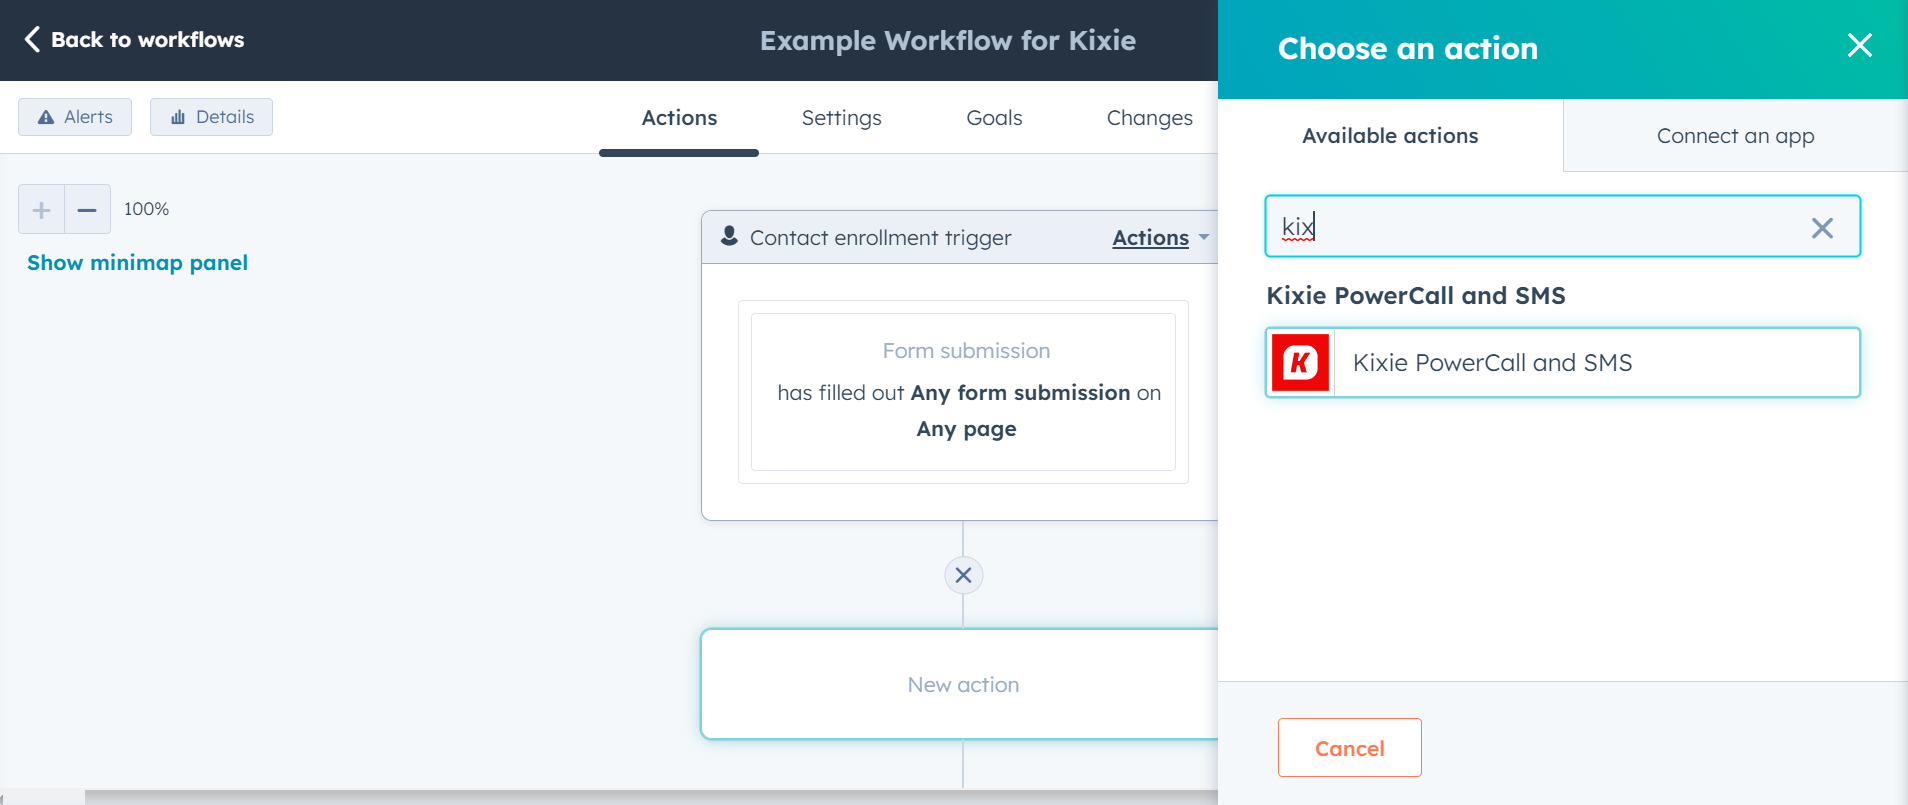
Task: Click the Kixie logo icon
Action: [x=1300, y=362]
